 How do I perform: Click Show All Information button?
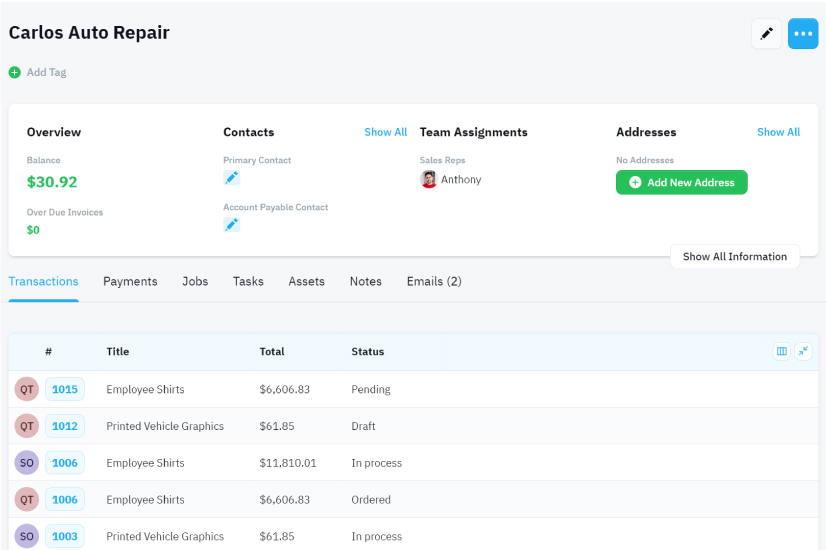[735, 257]
